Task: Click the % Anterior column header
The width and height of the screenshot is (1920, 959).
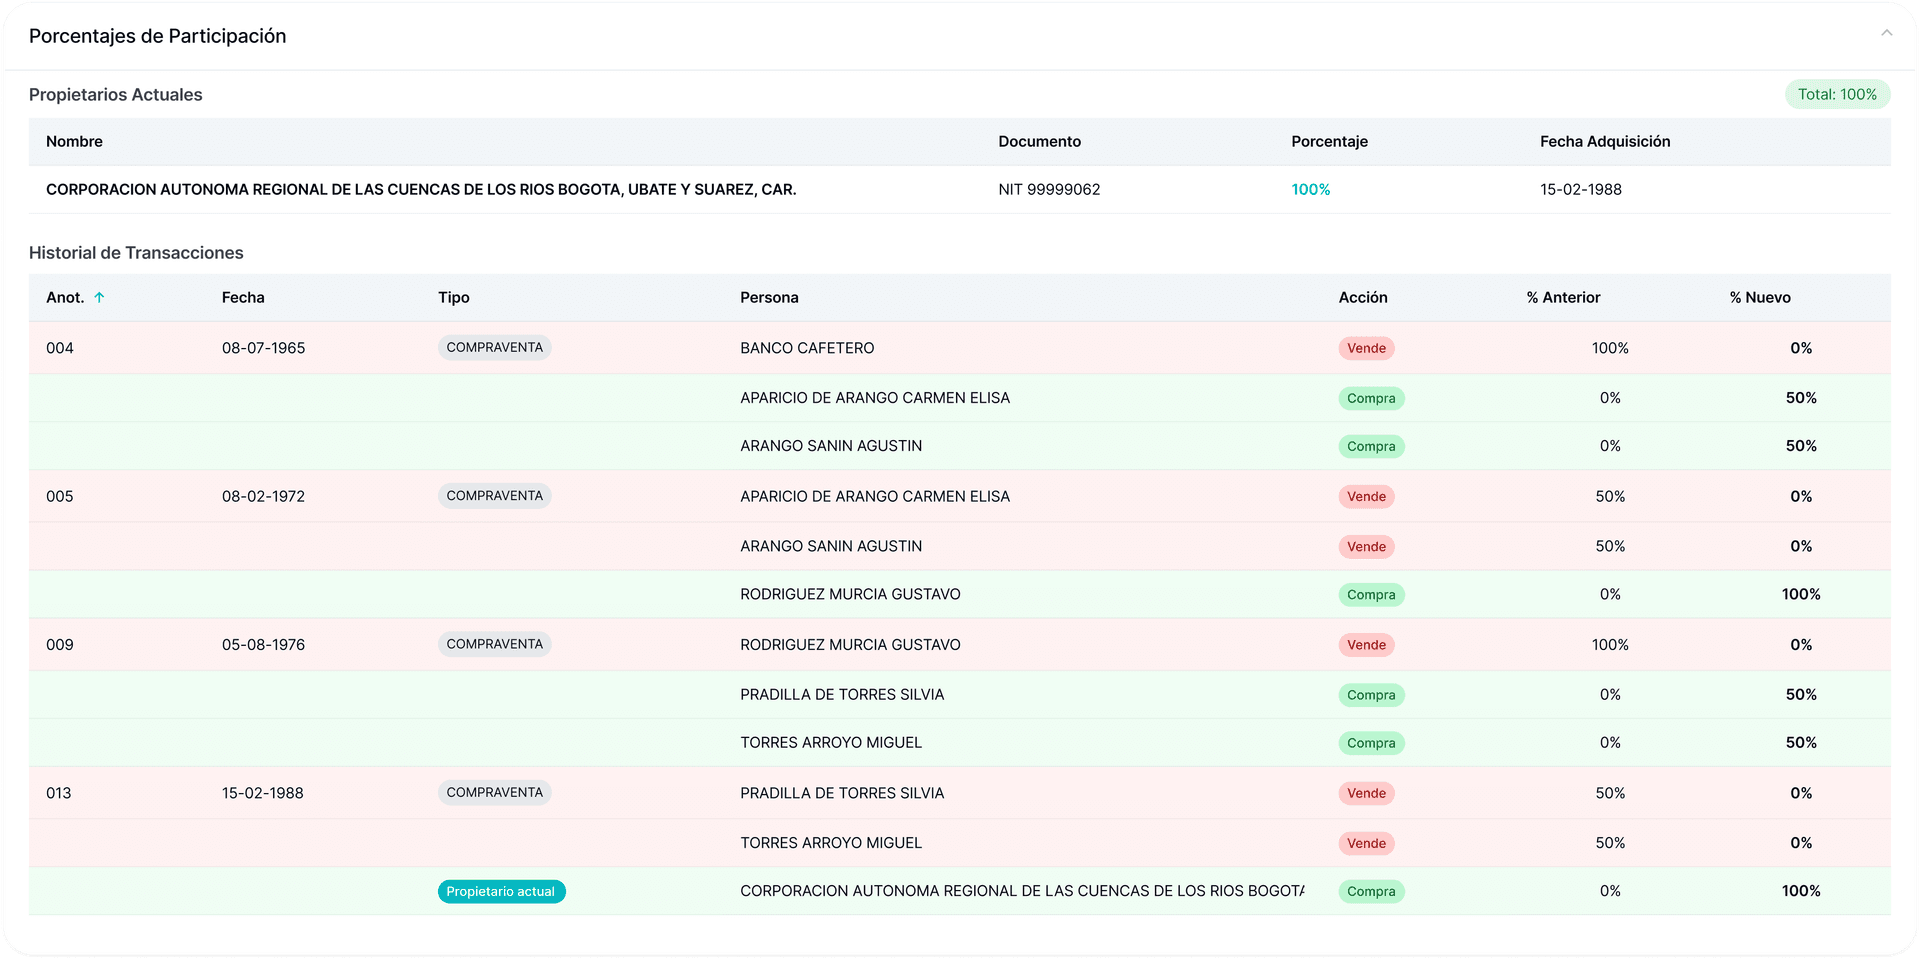Action: click(x=1563, y=297)
